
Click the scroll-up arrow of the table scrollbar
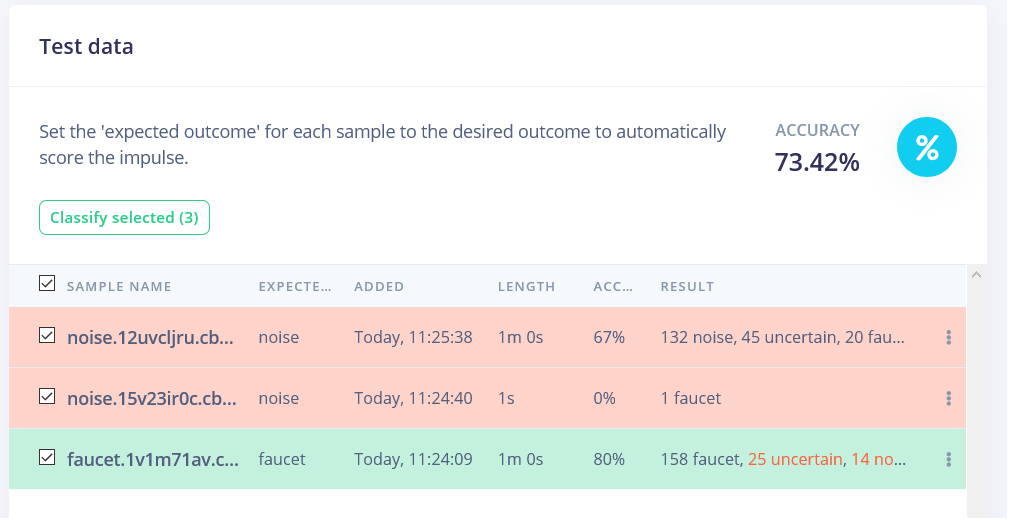click(976, 274)
